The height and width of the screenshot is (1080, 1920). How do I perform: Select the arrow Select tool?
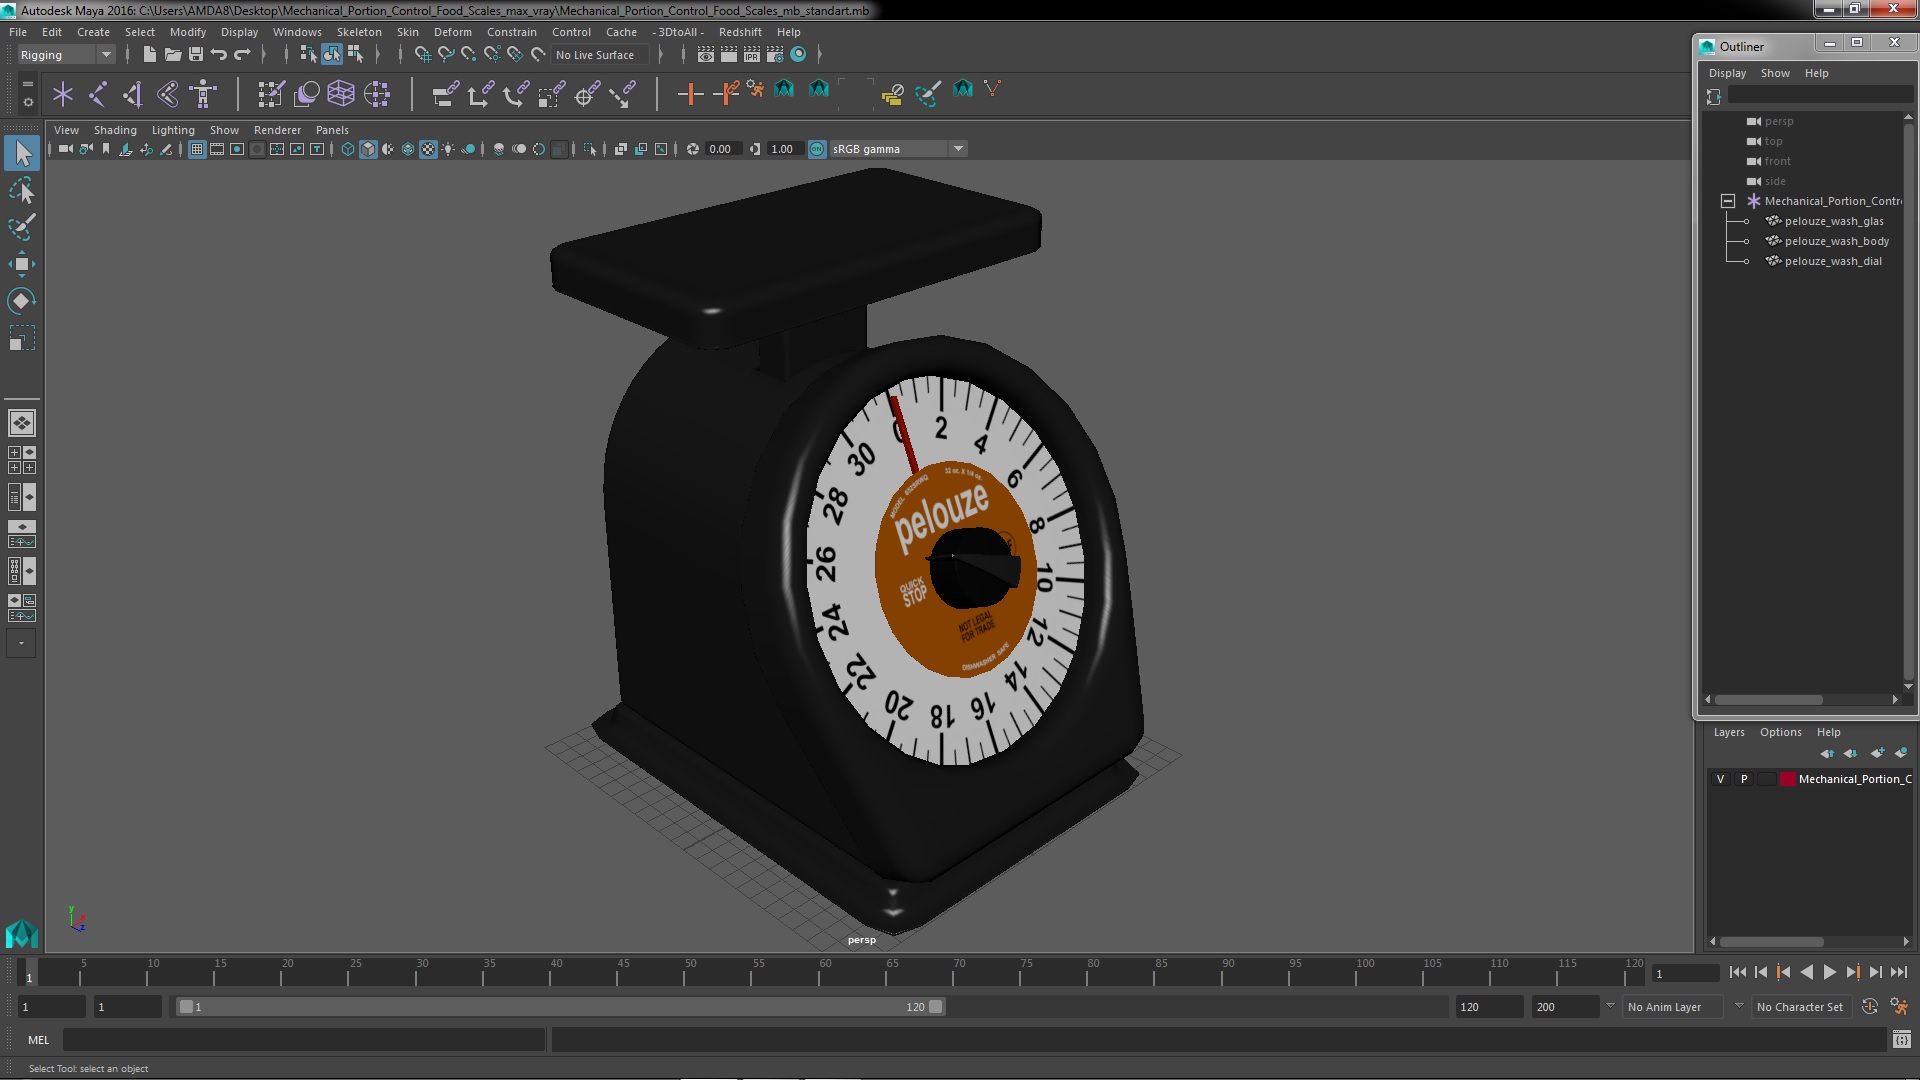[x=22, y=153]
